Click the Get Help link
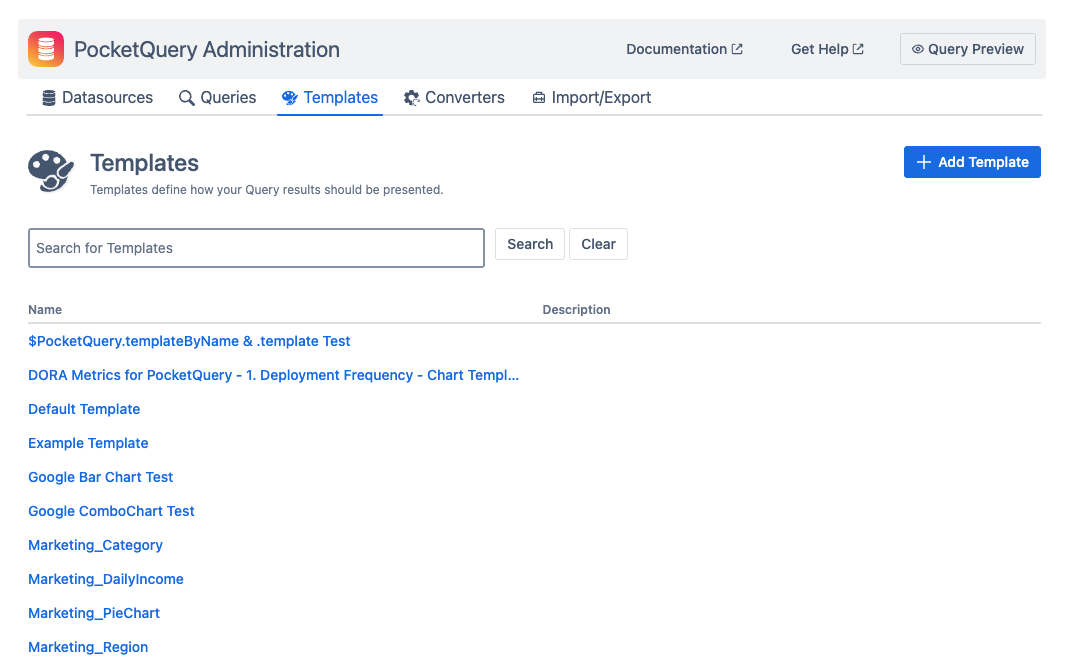Screen dimensions: 1071x672 coord(820,48)
